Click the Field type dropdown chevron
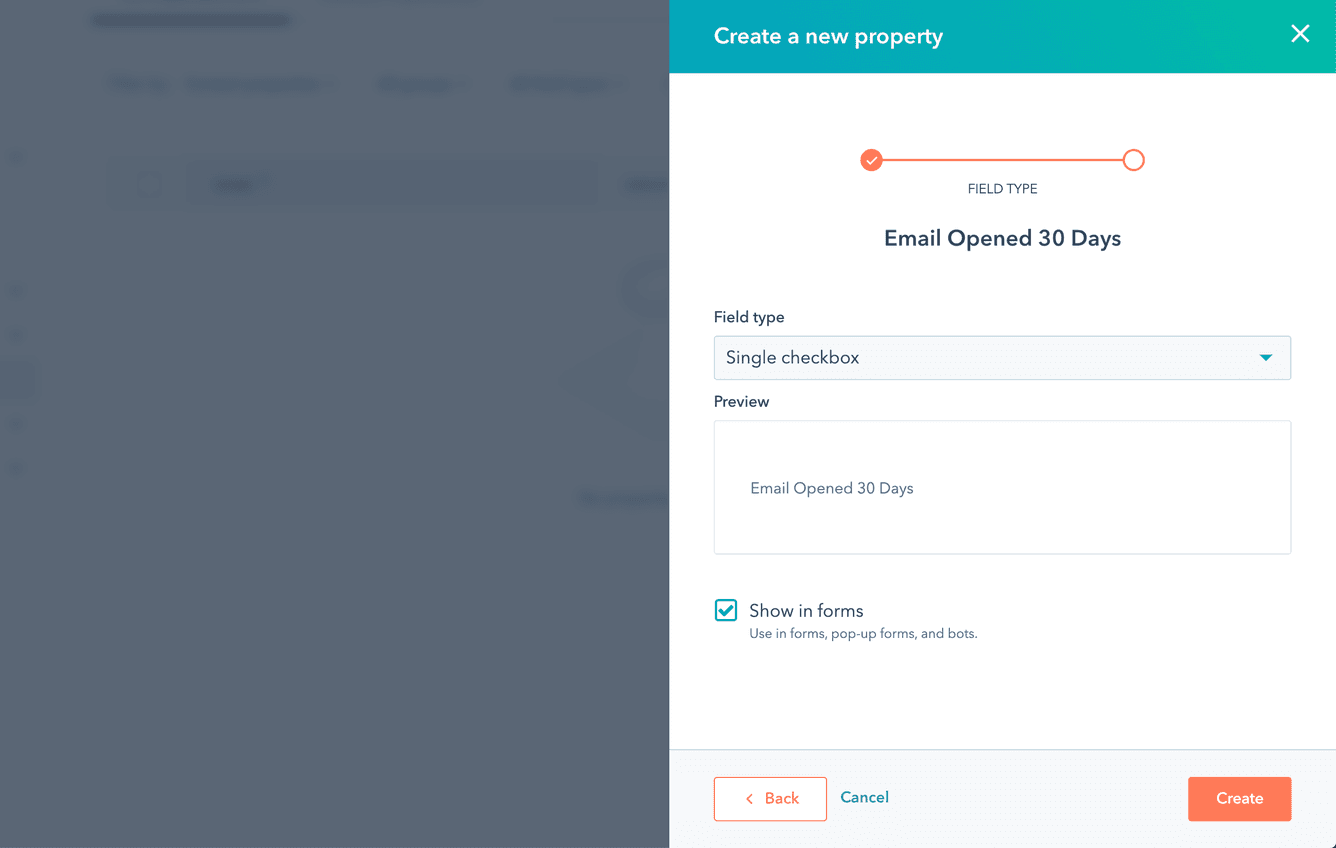1336x848 pixels. tap(1266, 357)
